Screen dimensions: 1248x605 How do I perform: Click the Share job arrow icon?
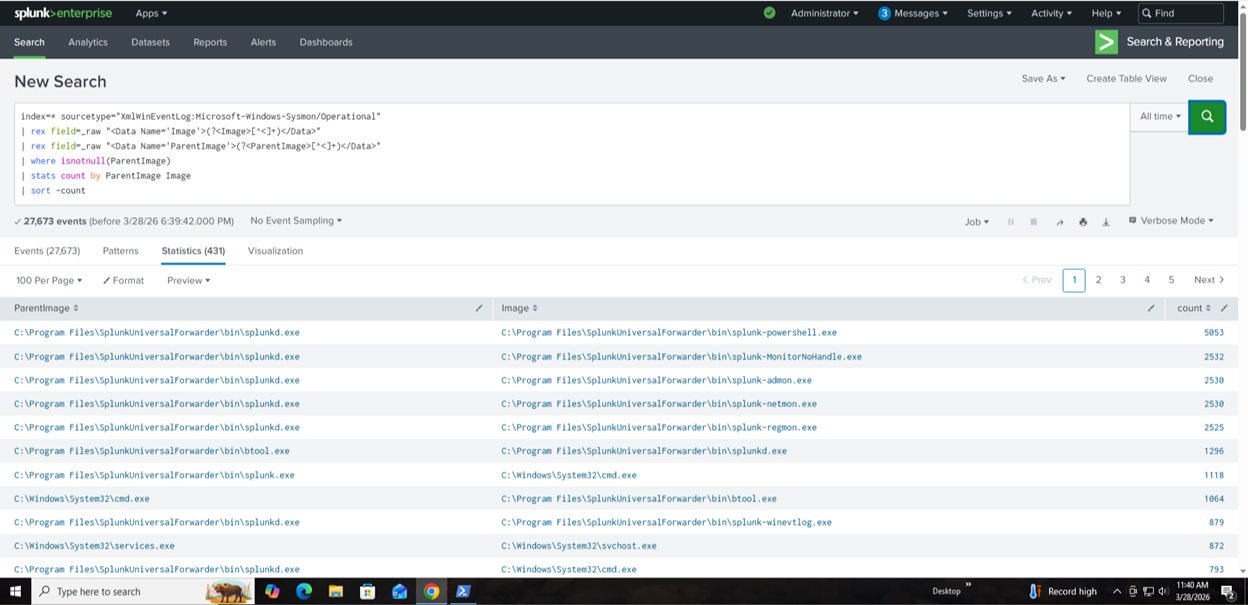[x=1059, y=222]
